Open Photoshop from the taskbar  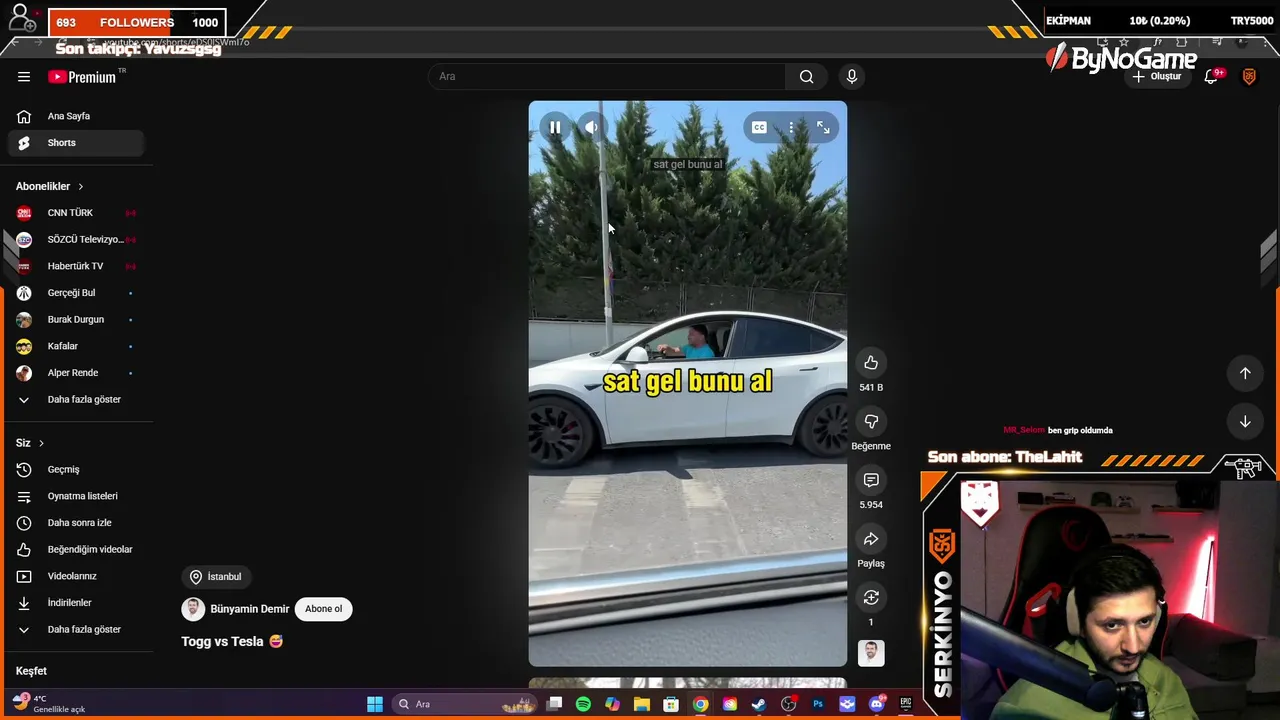click(818, 704)
